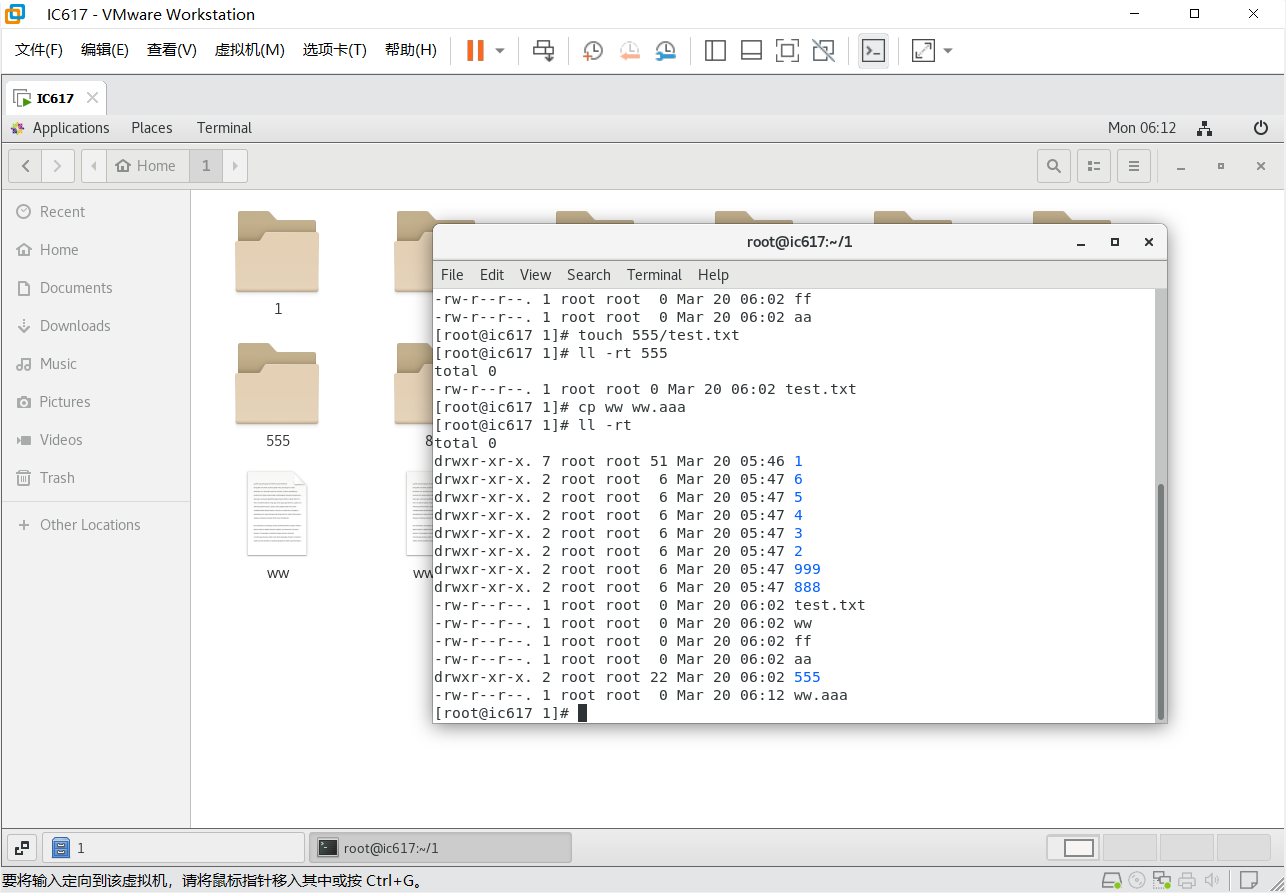Switch to root@ic617:~/1 terminal in taskbar

pos(440,848)
